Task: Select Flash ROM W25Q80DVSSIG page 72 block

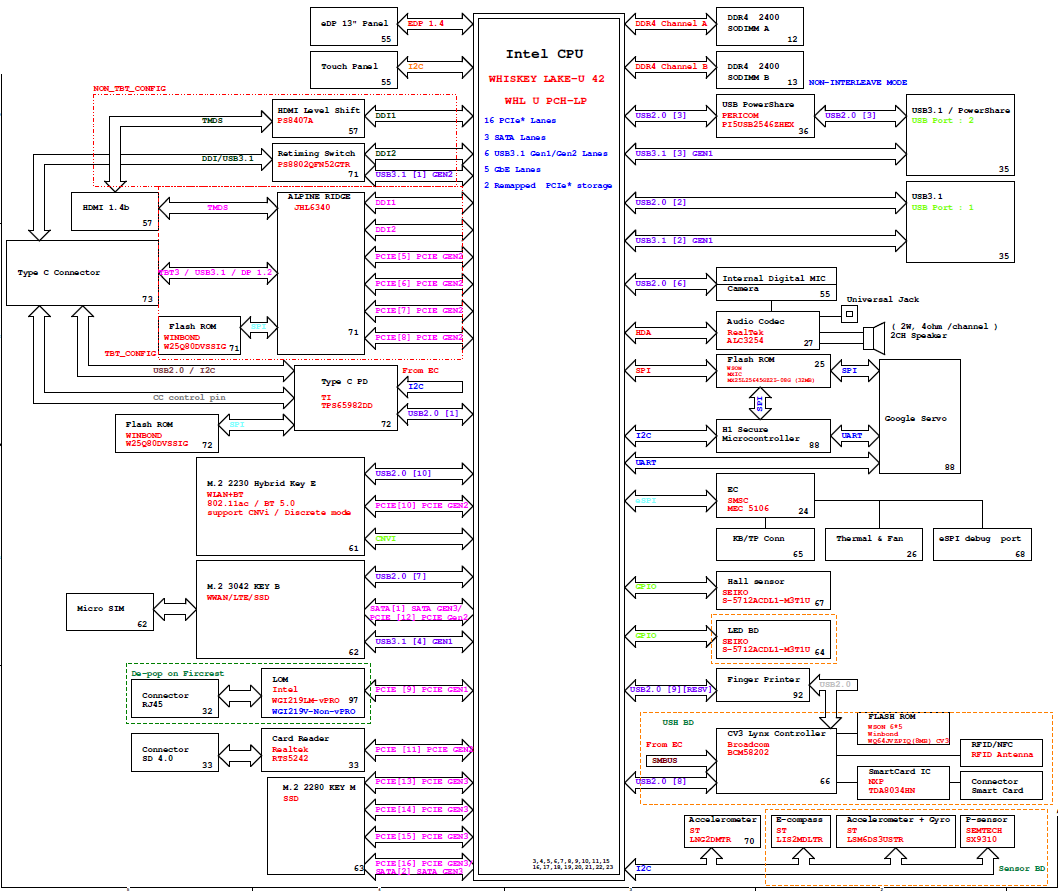Action: (167, 433)
